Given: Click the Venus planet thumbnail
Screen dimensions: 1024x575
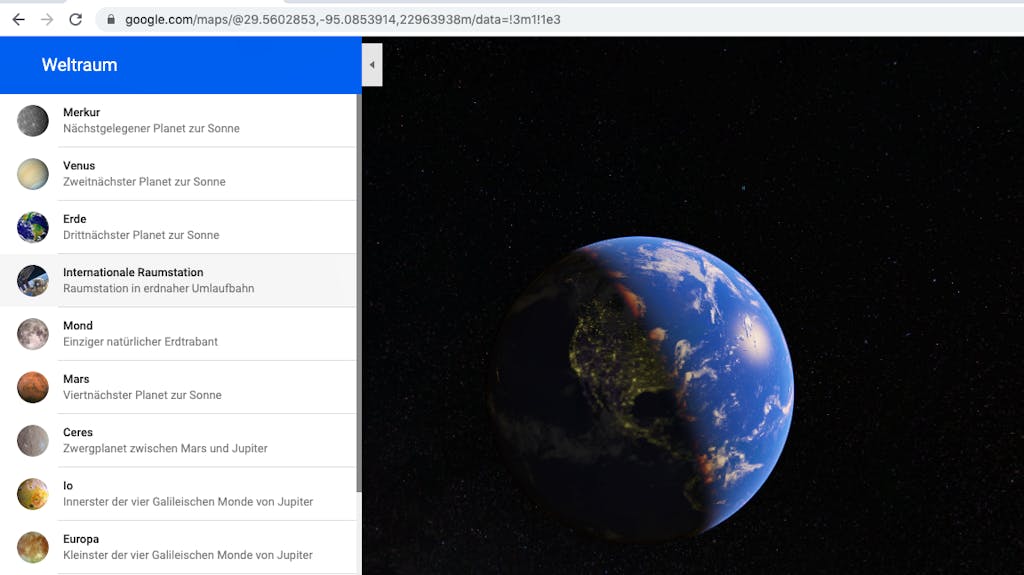Looking at the screenshot, I should pos(33,174).
